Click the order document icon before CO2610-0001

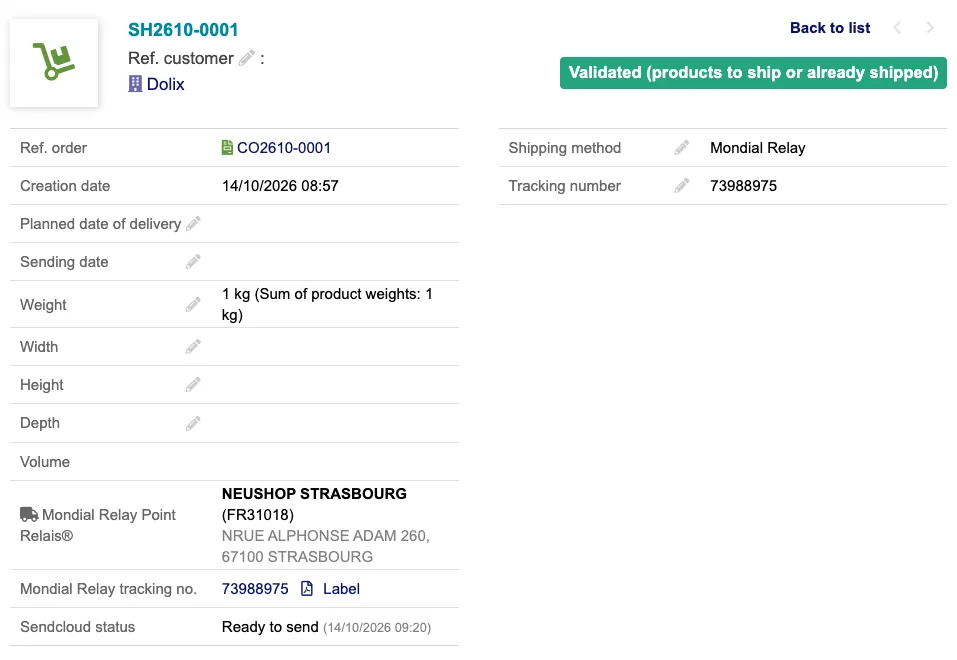tap(227, 148)
